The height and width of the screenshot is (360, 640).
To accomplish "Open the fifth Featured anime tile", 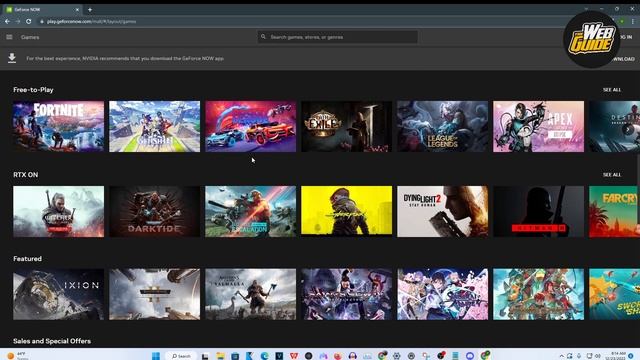I will [442, 294].
